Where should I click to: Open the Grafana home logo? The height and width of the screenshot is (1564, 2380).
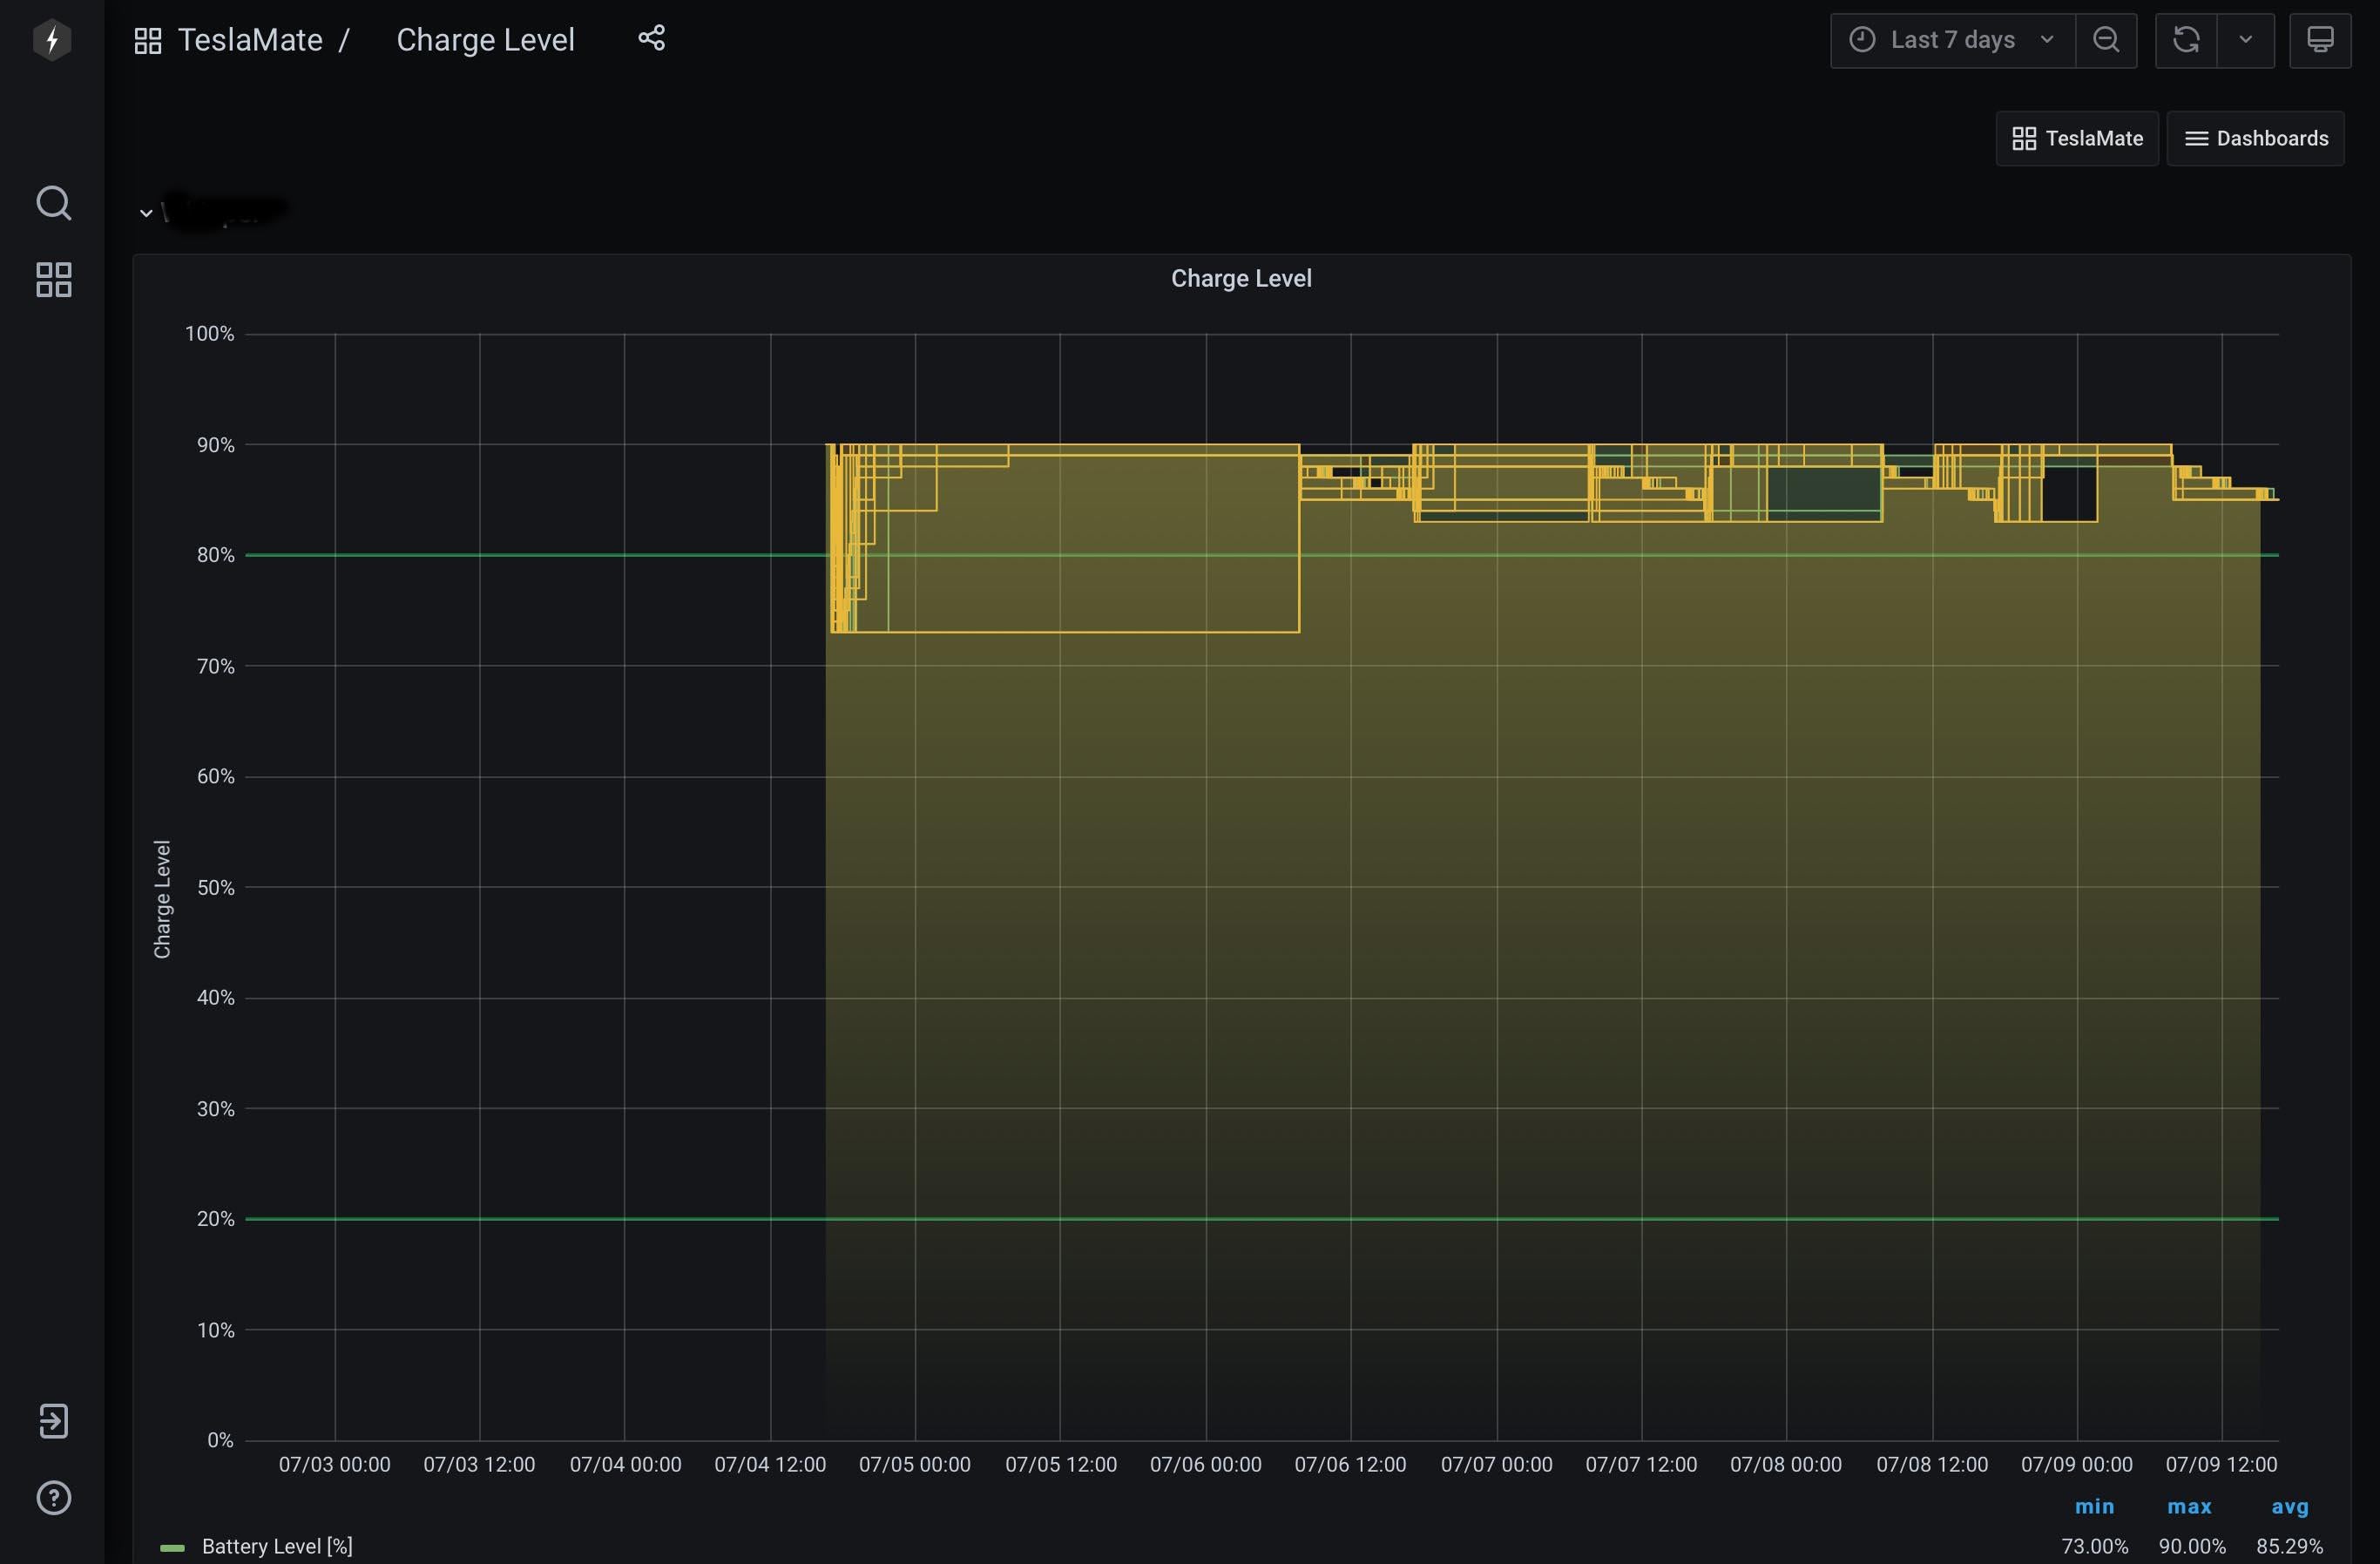click(x=52, y=40)
